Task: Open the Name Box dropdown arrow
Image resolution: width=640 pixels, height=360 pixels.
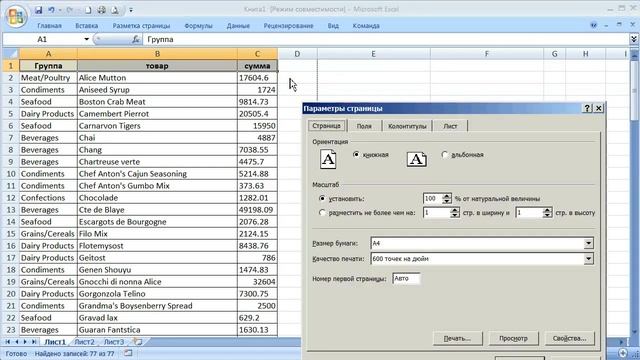Action: coord(87,39)
